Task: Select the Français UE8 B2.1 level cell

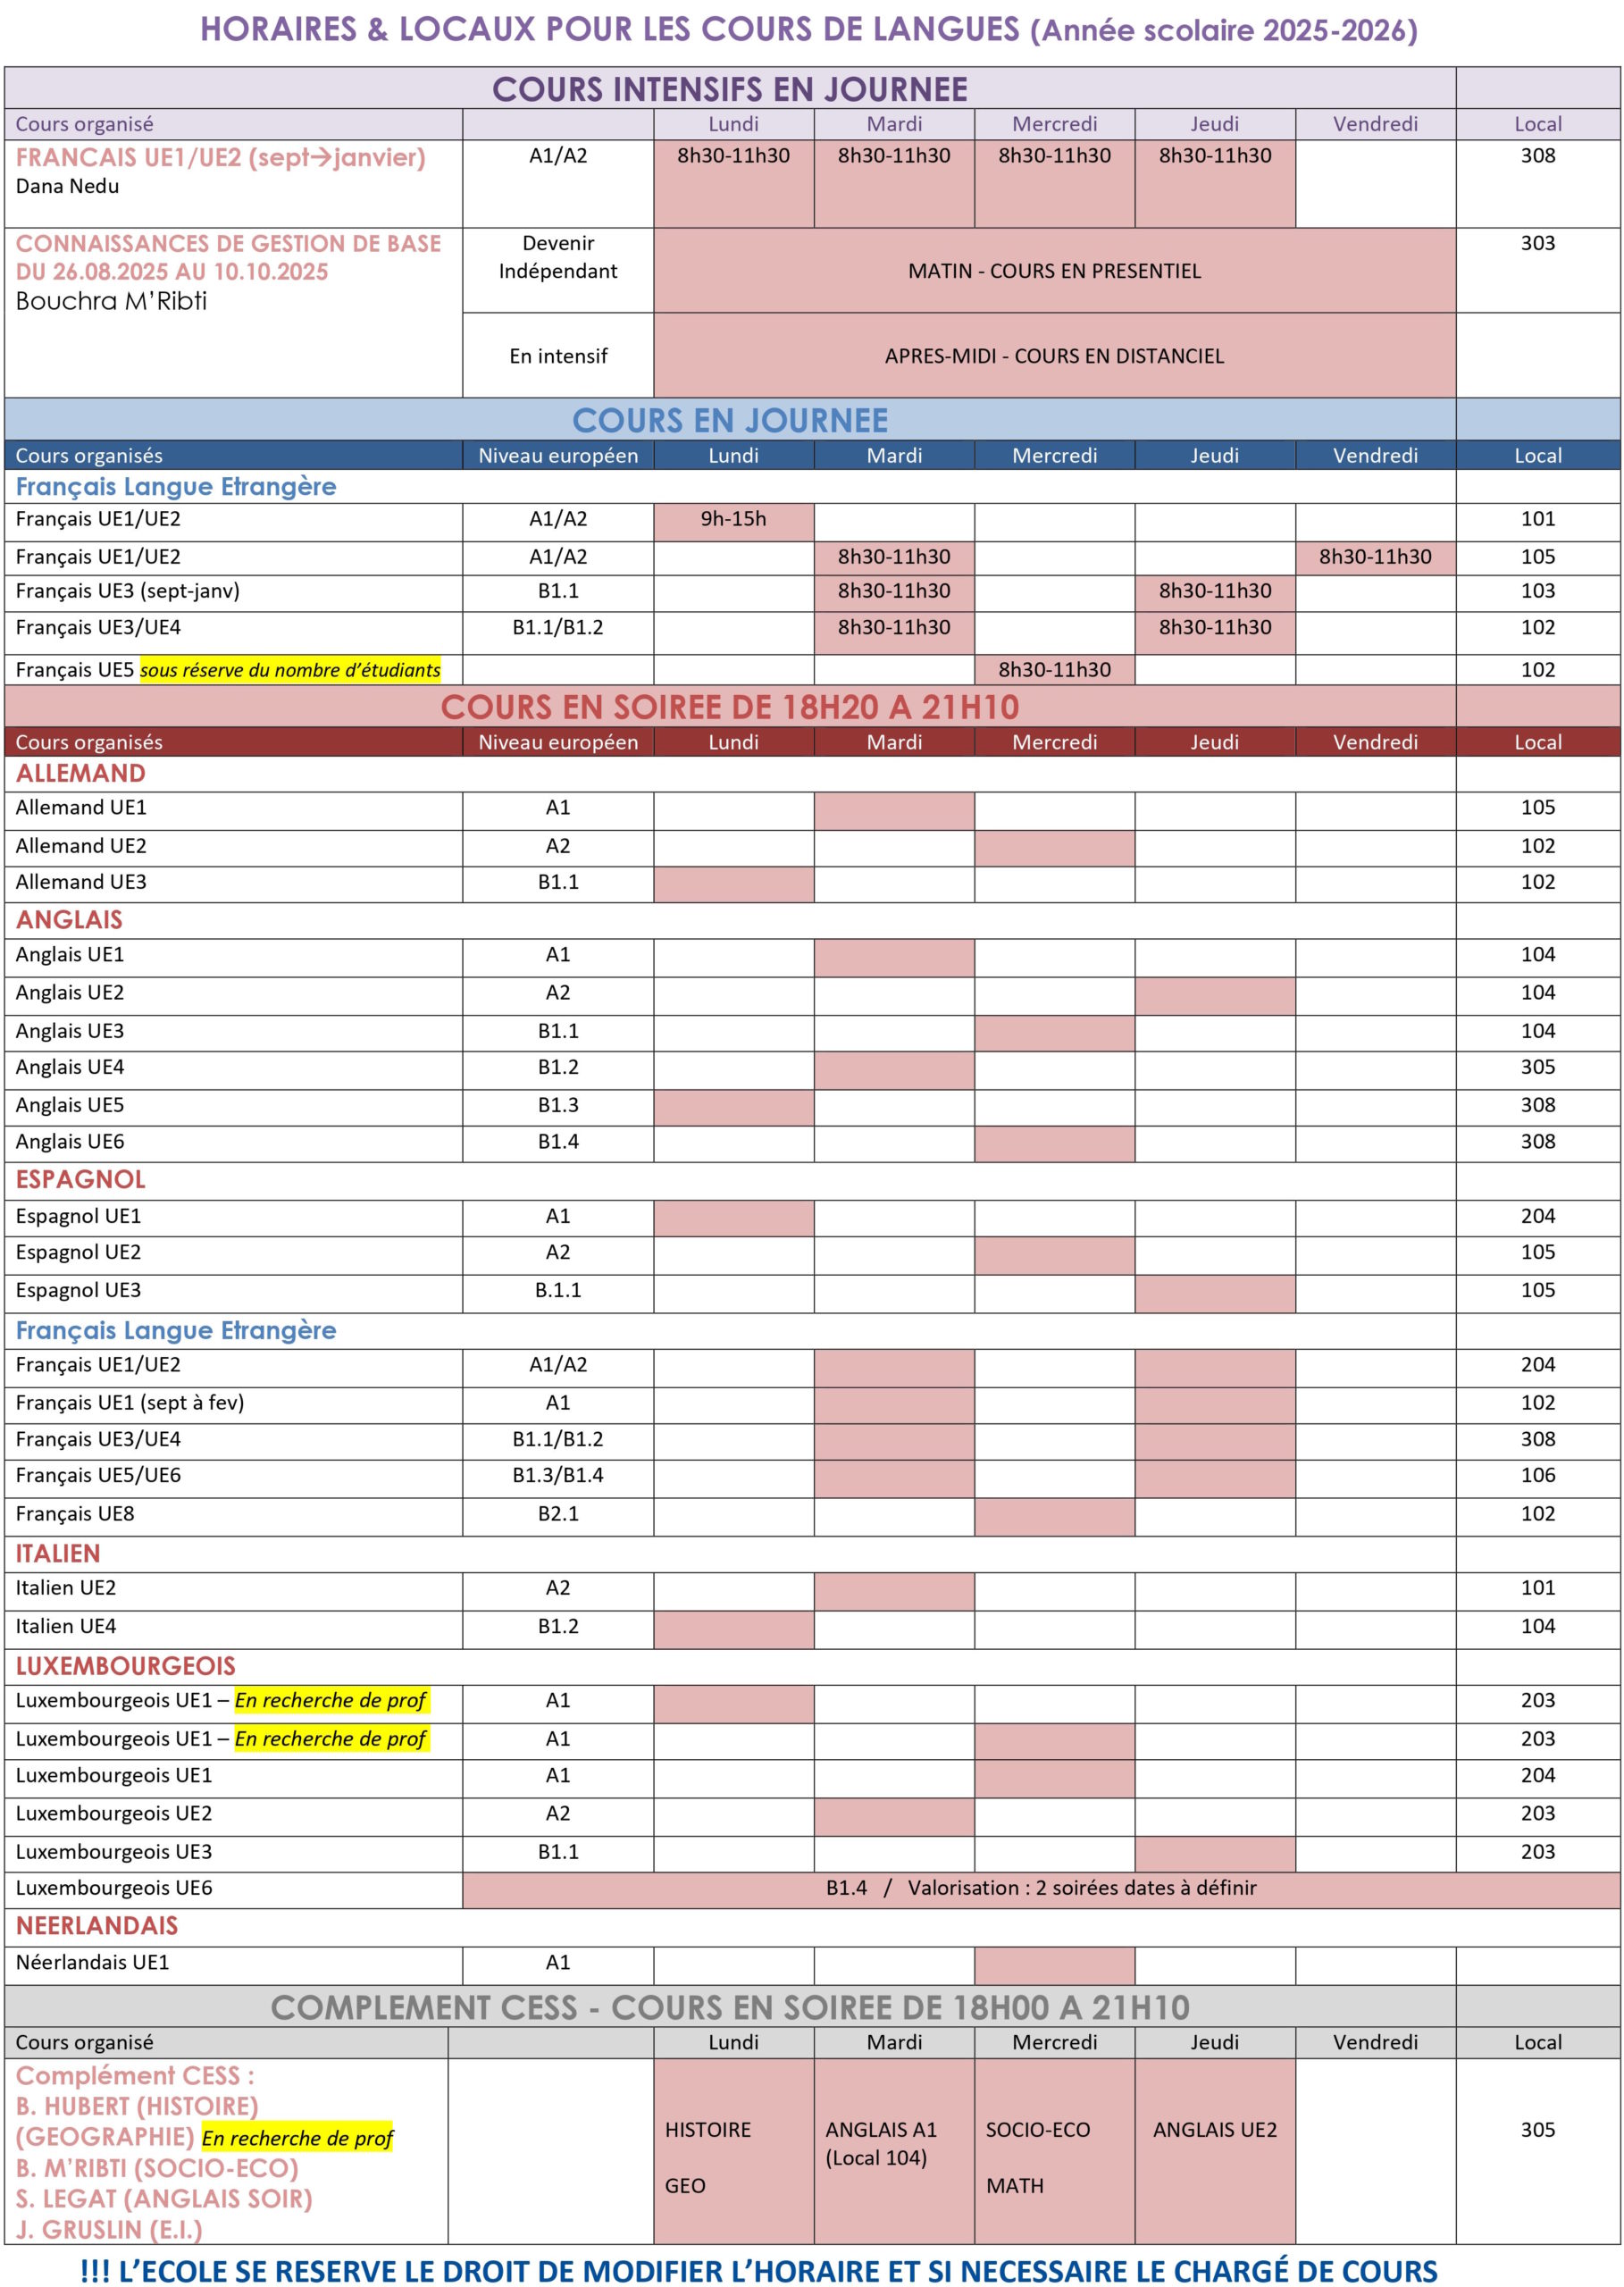Action: tap(558, 1516)
